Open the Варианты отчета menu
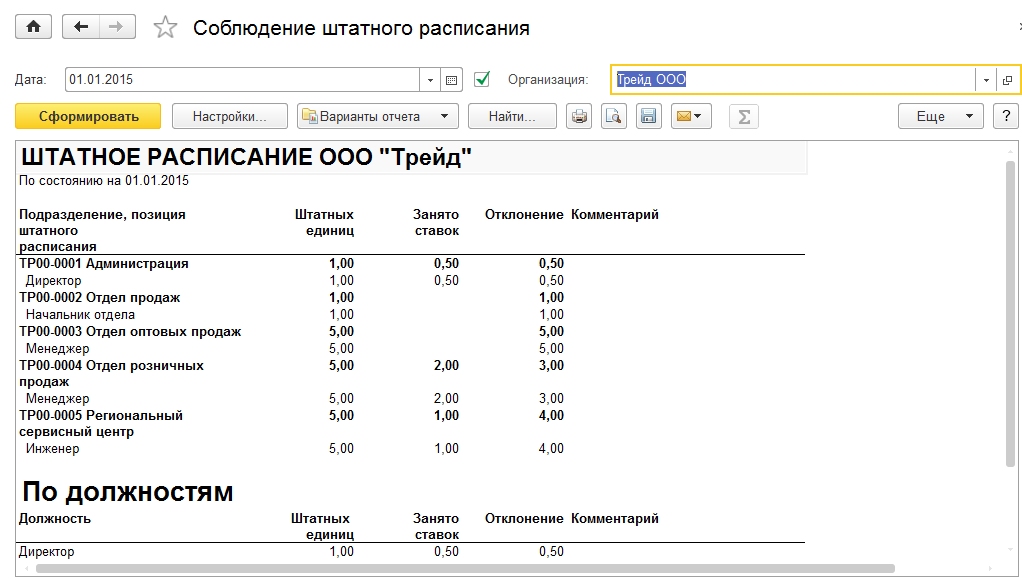 [x=378, y=117]
